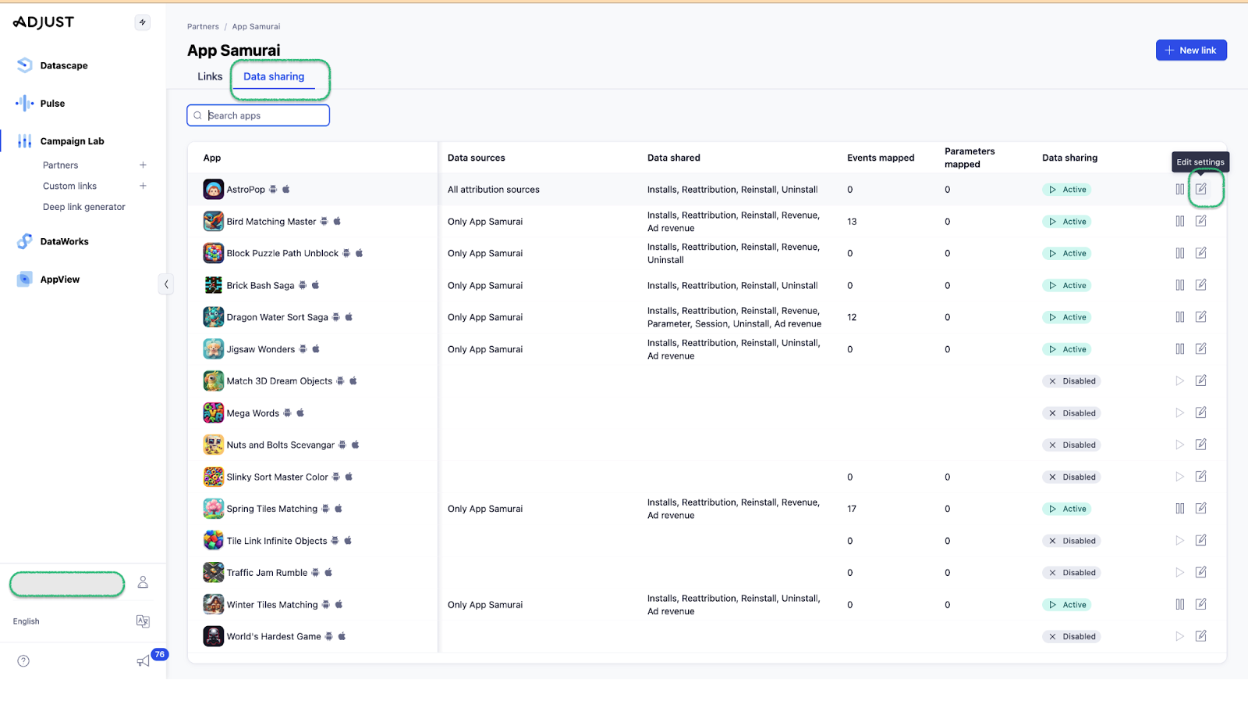Open announcements megaphone with 76 badge
This screenshot has width=1248, height=702.
click(145, 660)
